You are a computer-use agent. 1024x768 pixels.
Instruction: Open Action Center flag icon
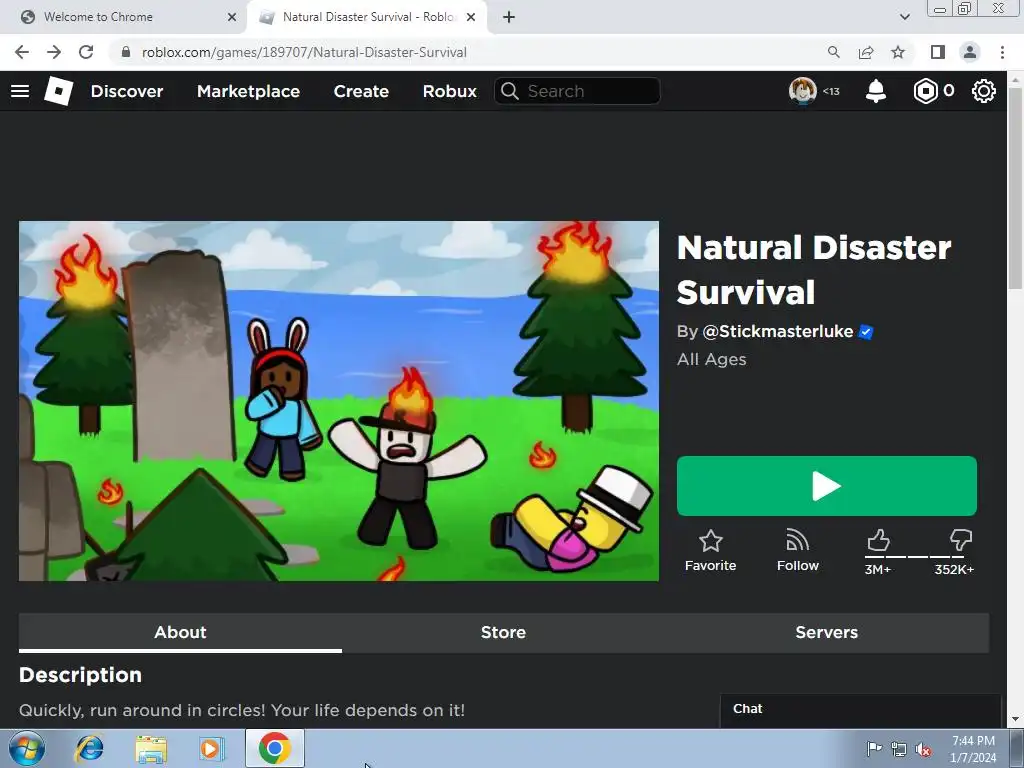pyautogui.click(x=874, y=748)
